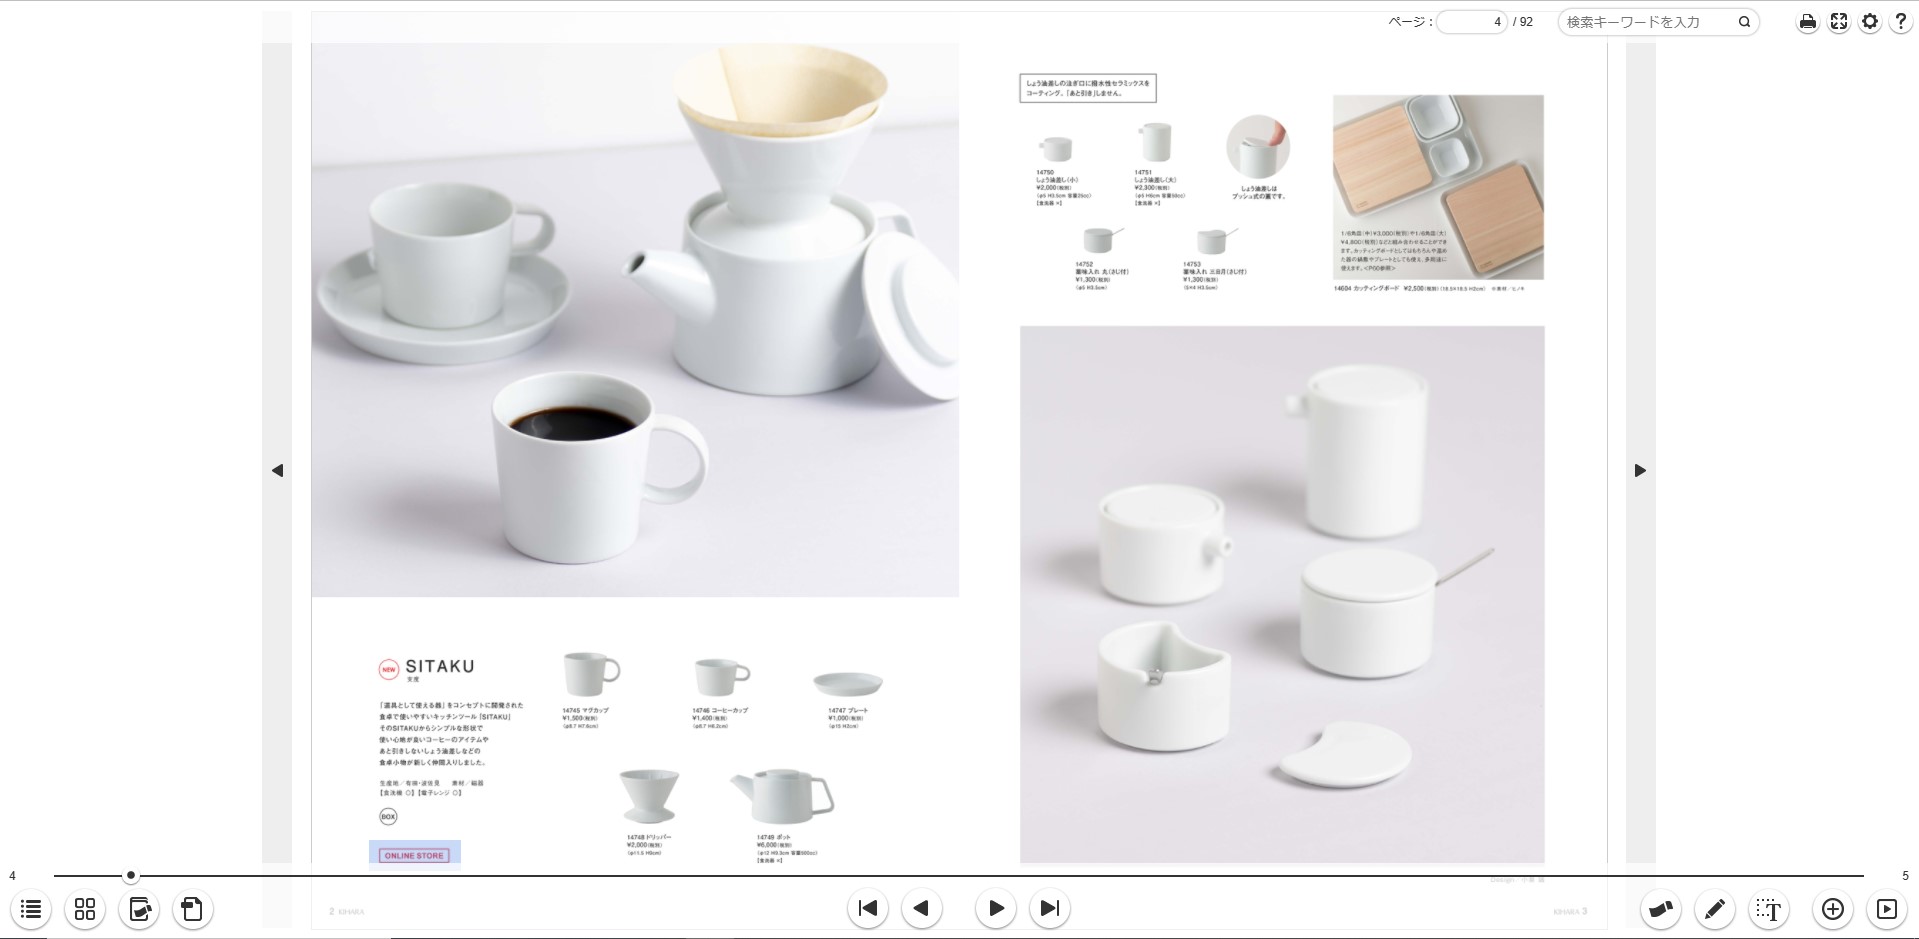This screenshot has width=1919, height=939.
Task: Select the highlighter marker tool
Action: (x=1660, y=909)
